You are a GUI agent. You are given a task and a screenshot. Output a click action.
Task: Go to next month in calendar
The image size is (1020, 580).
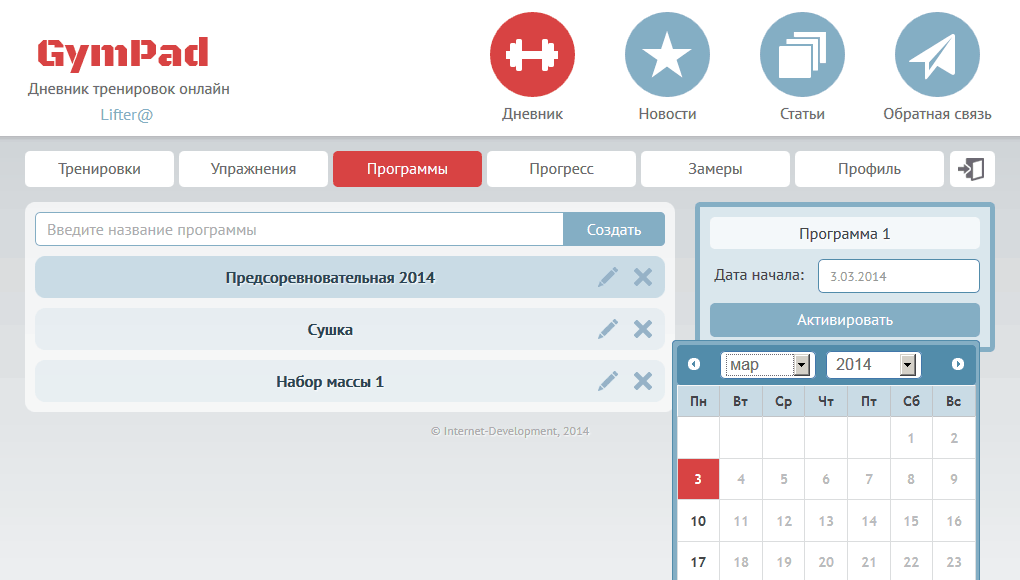(958, 365)
